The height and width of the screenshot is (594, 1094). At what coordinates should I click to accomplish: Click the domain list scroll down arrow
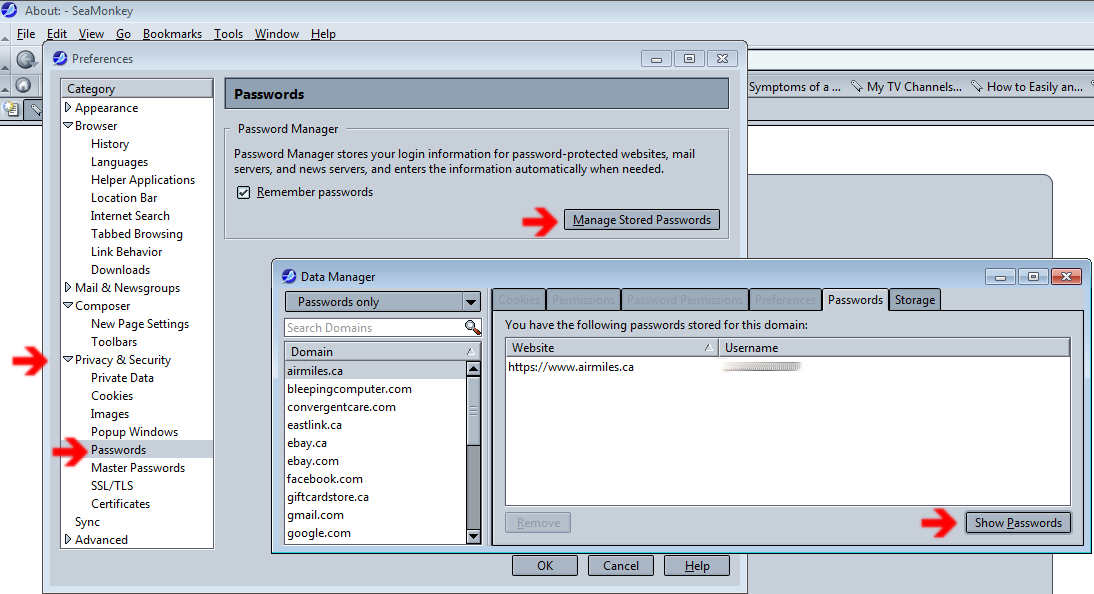point(473,536)
